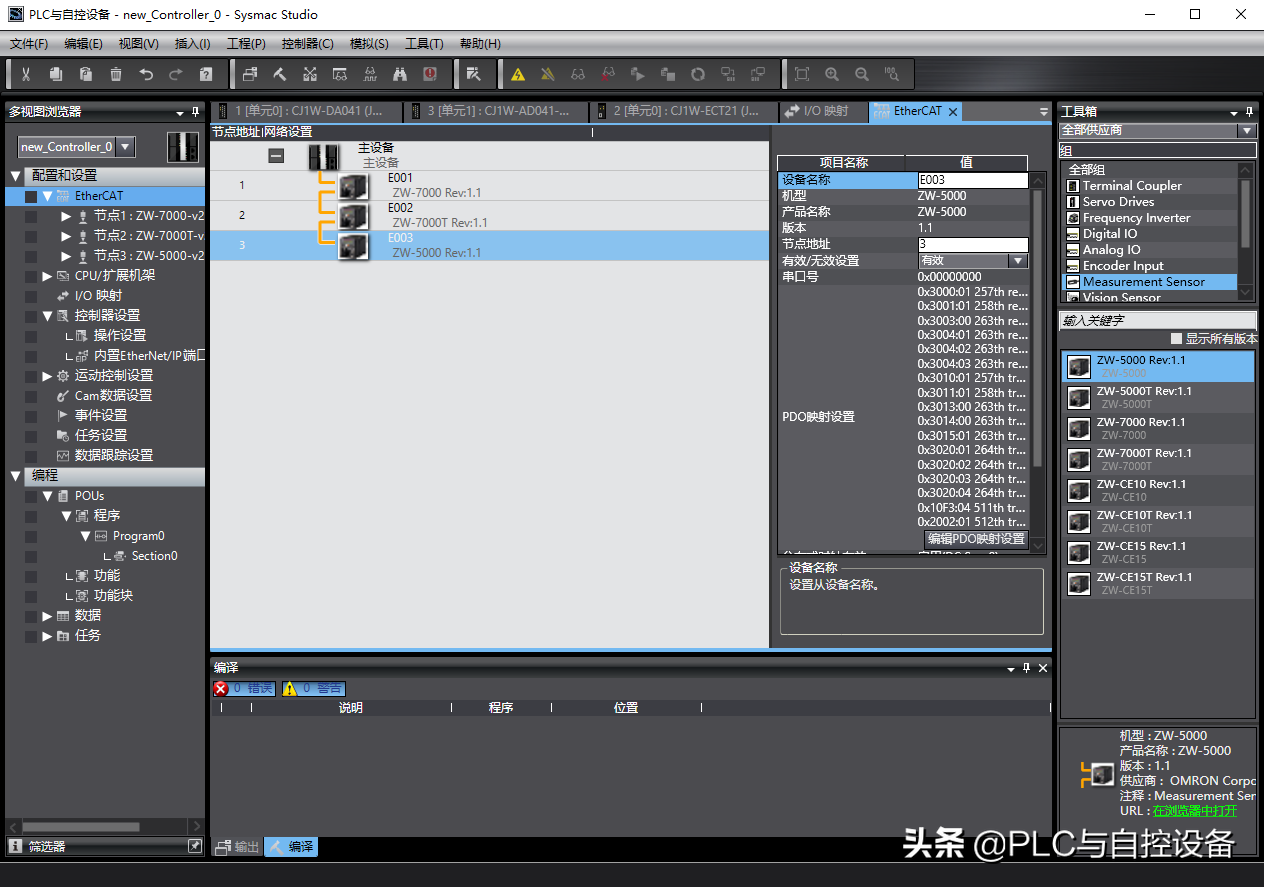1264x887 pixels.
Task: Click the Build hammer toolbar icon
Action: coord(280,74)
